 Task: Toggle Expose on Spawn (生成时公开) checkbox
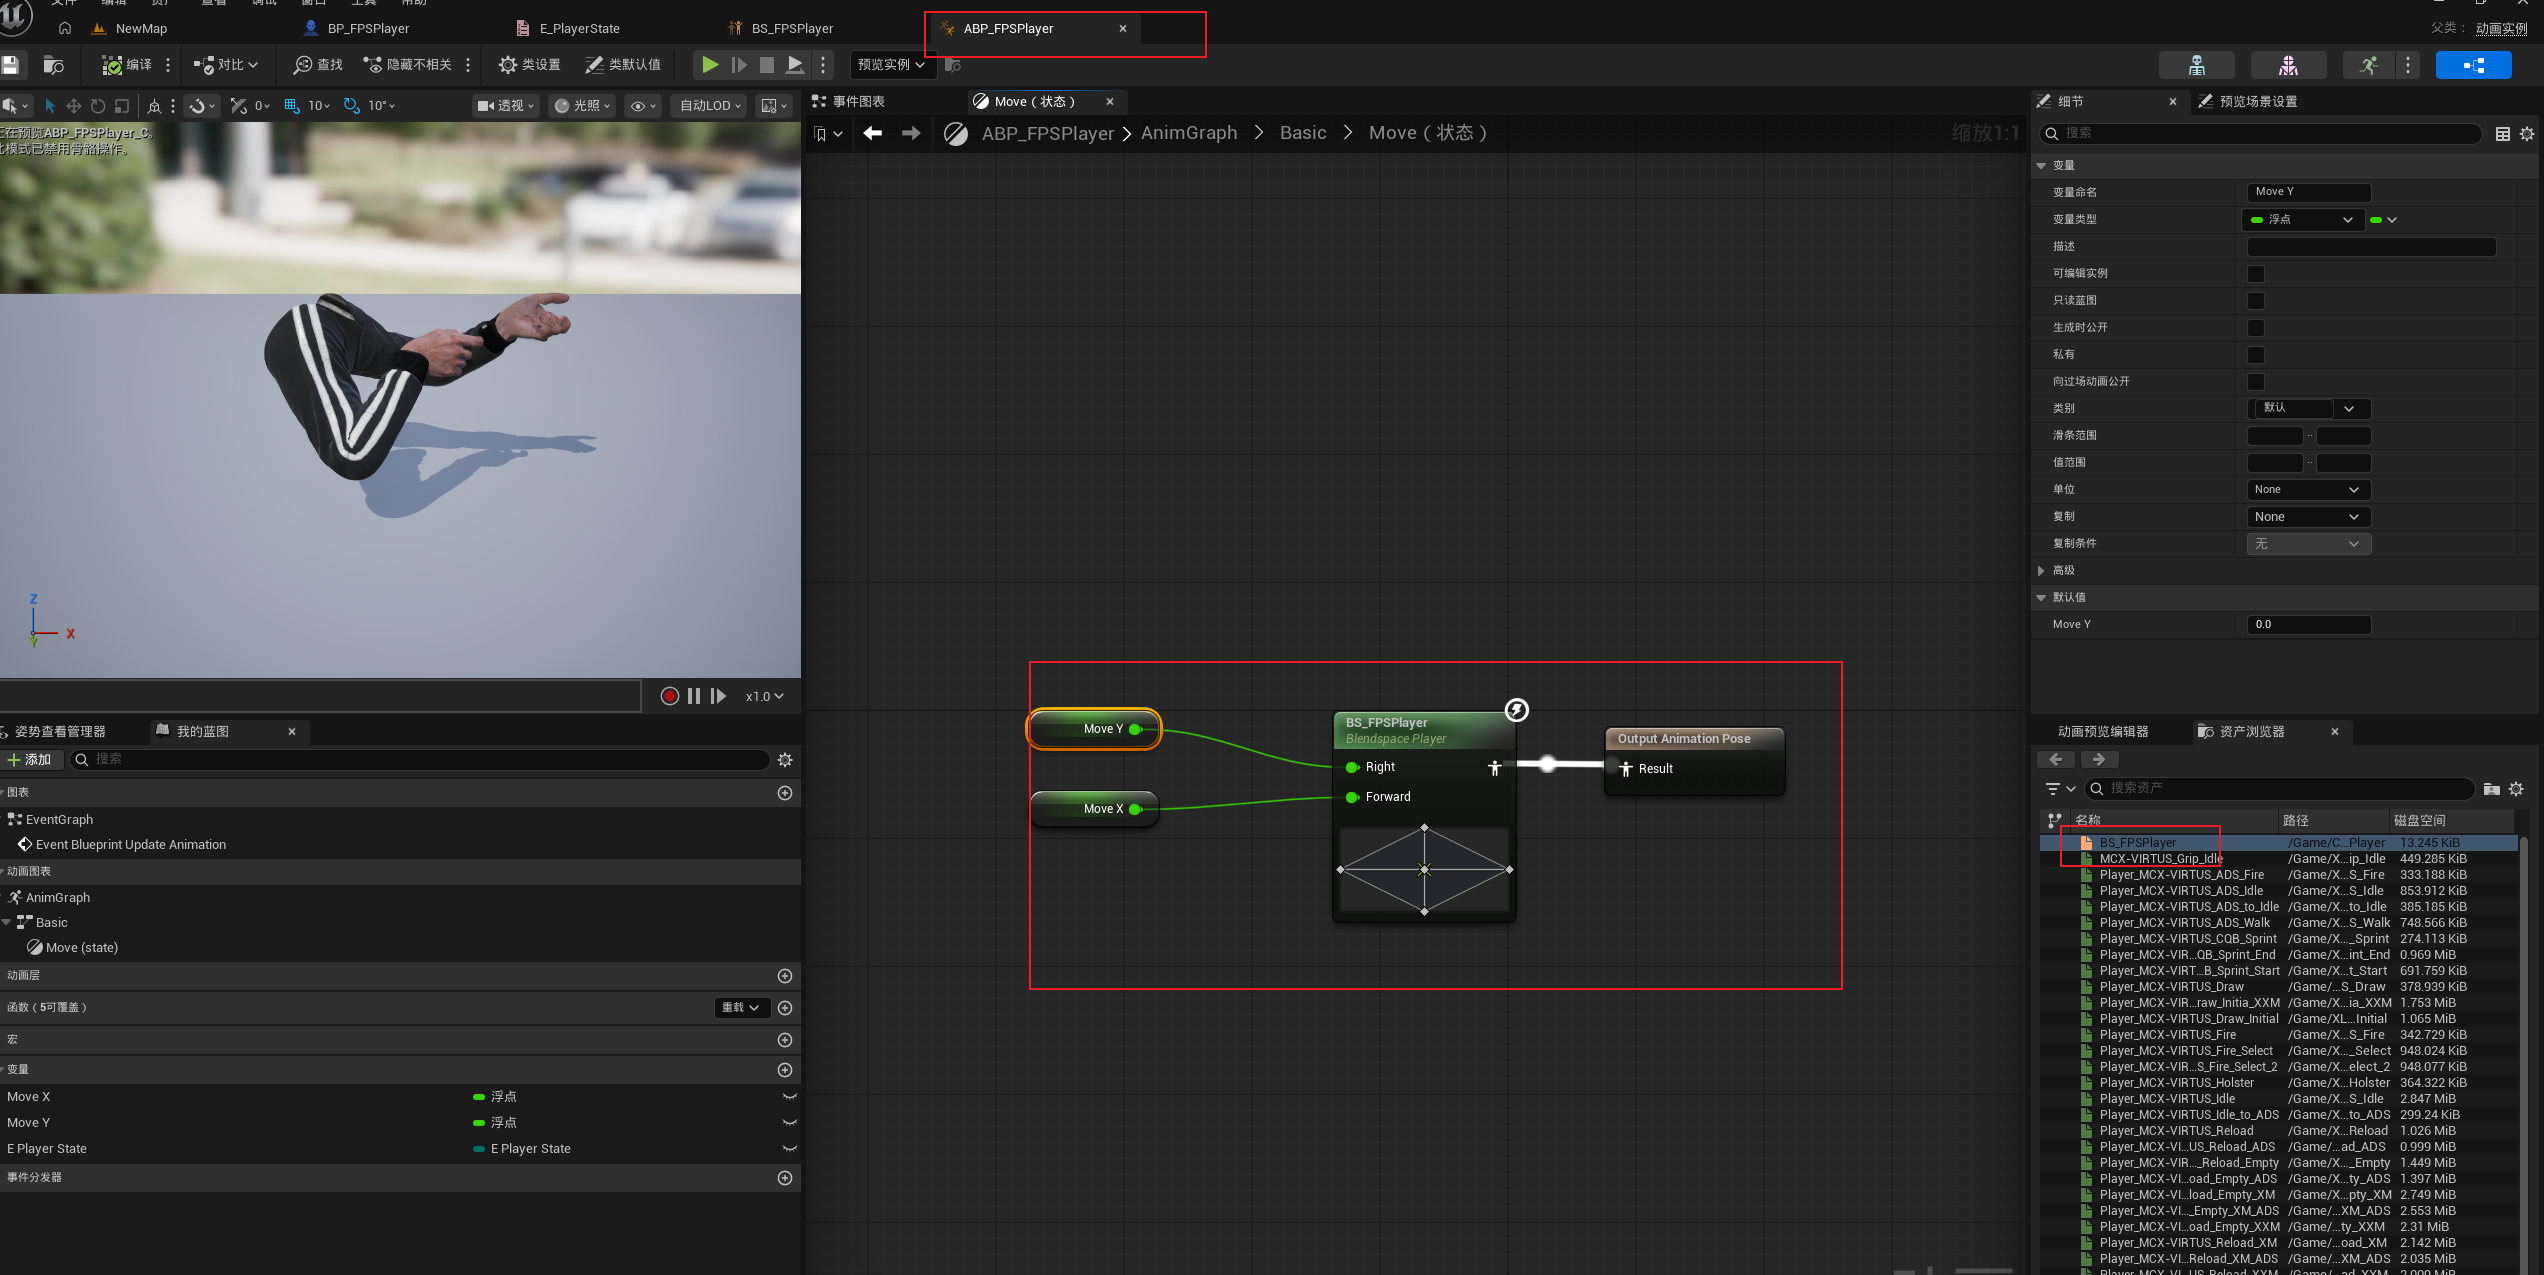(x=2256, y=328)
